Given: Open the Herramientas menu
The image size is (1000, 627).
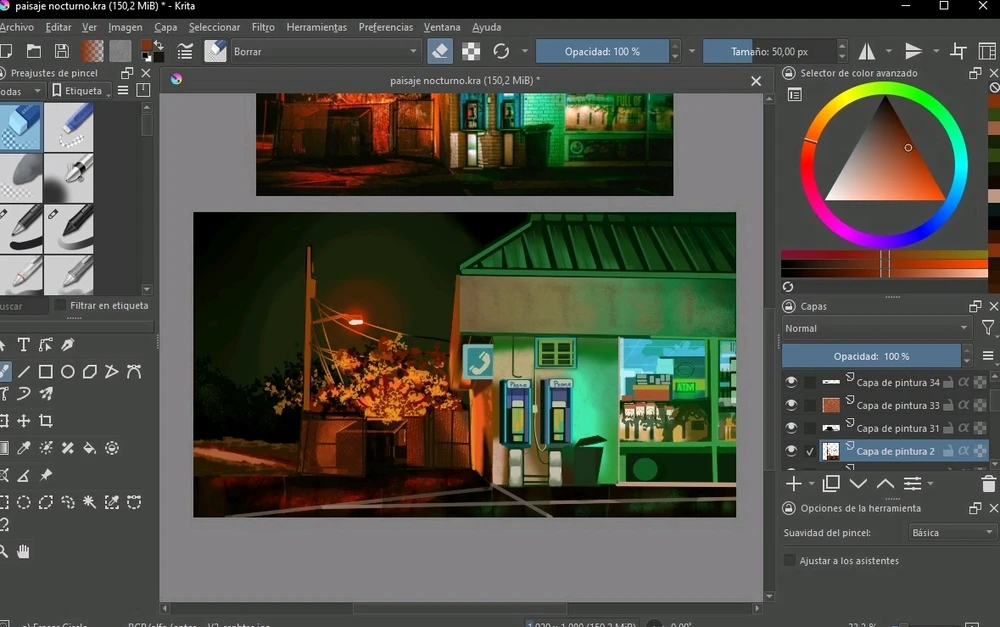Looking at the screenshot, I should (x=316, y=27).
